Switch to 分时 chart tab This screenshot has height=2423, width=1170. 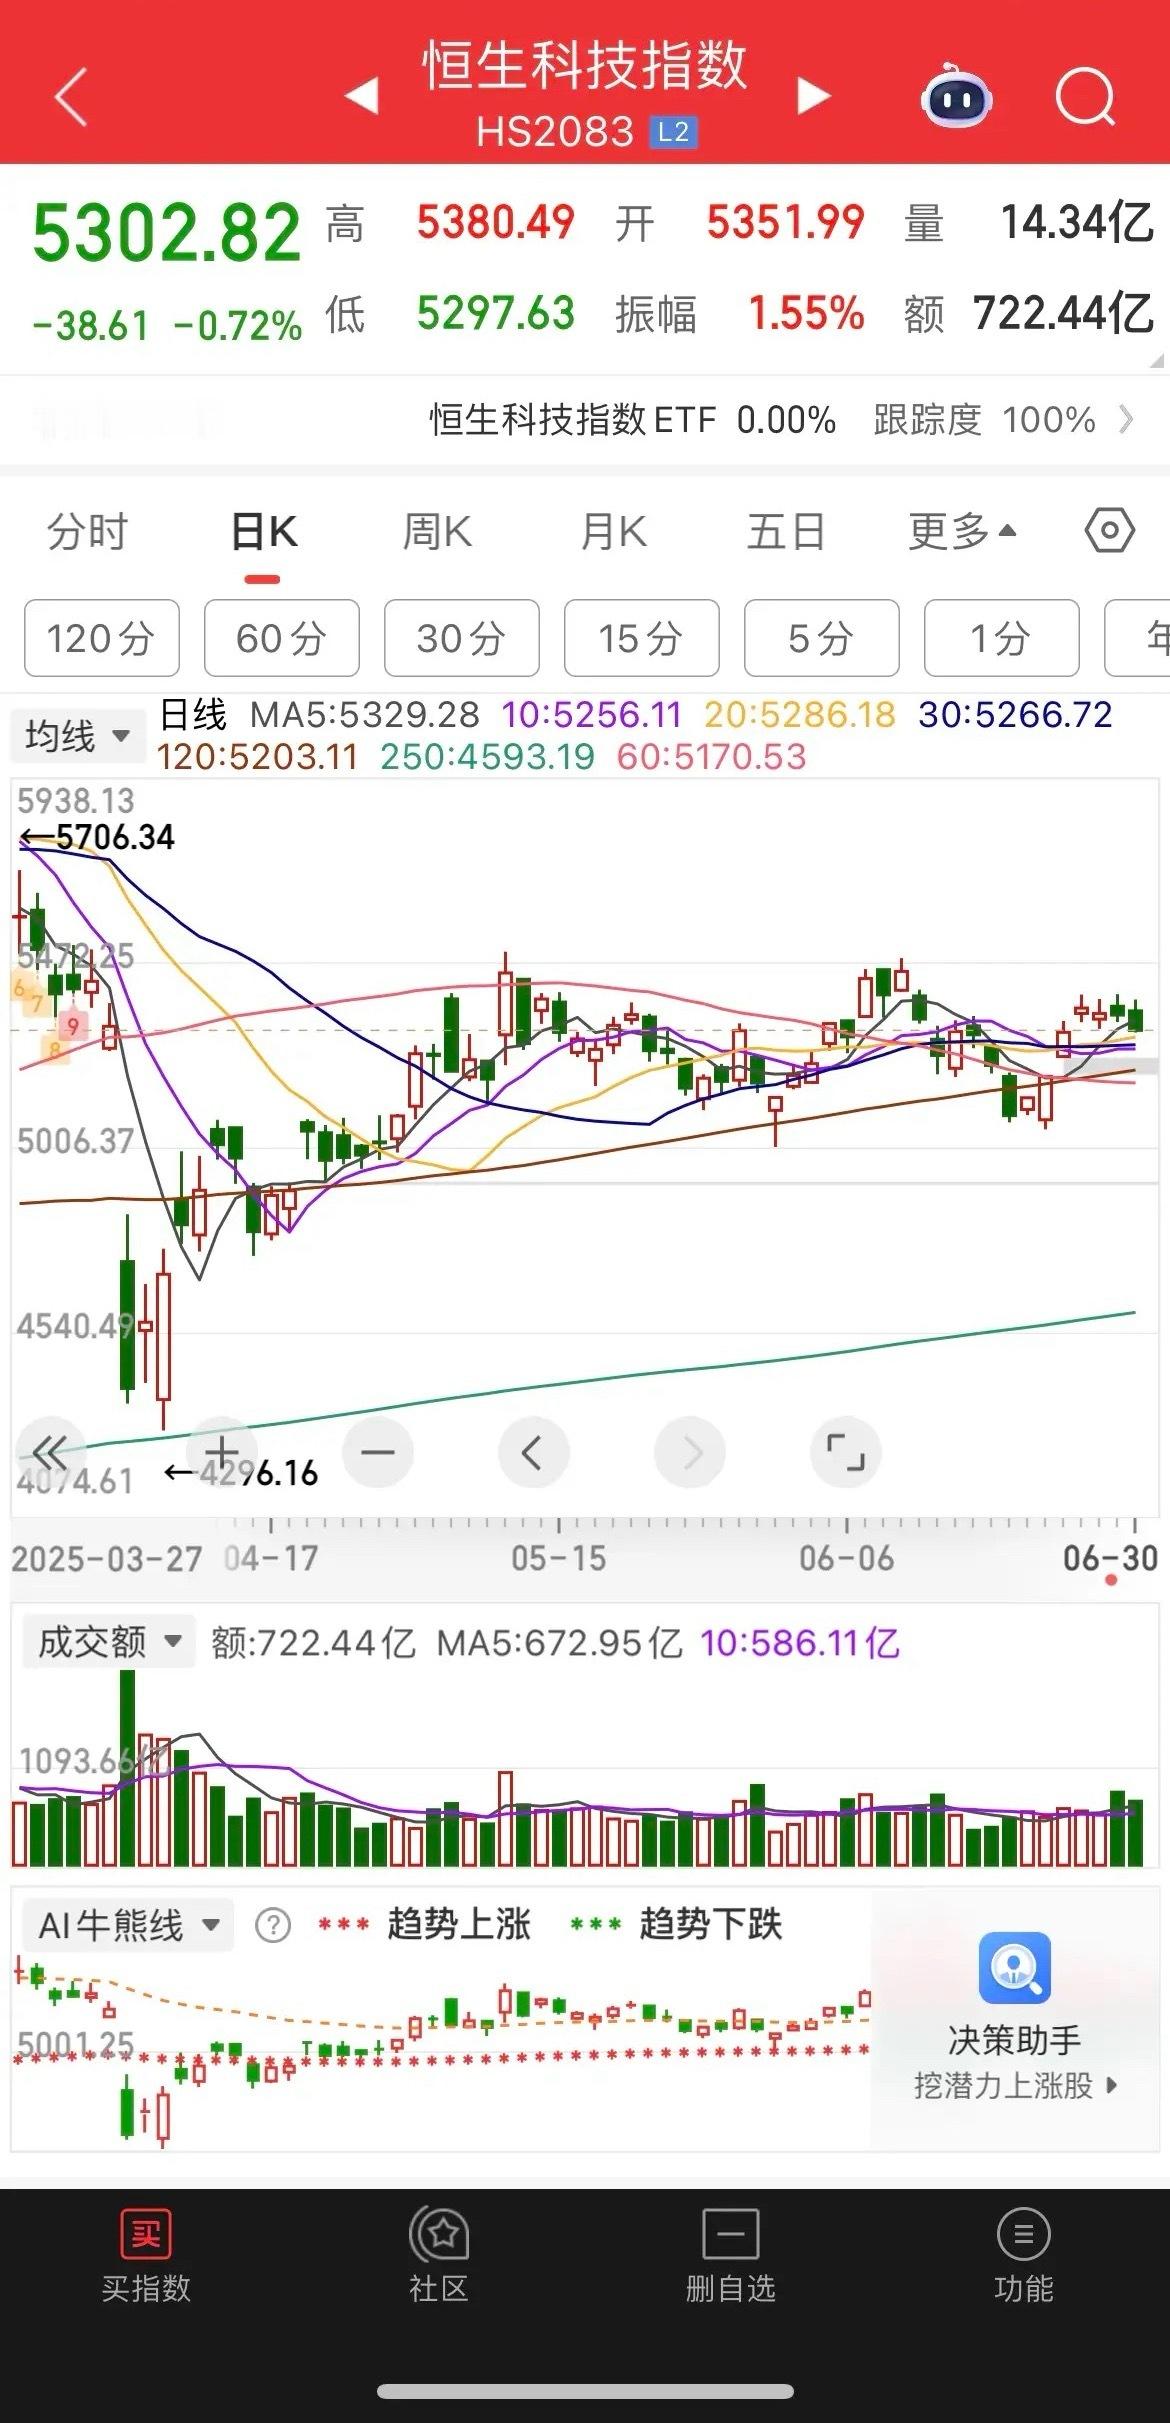click(x=88, y=531)
